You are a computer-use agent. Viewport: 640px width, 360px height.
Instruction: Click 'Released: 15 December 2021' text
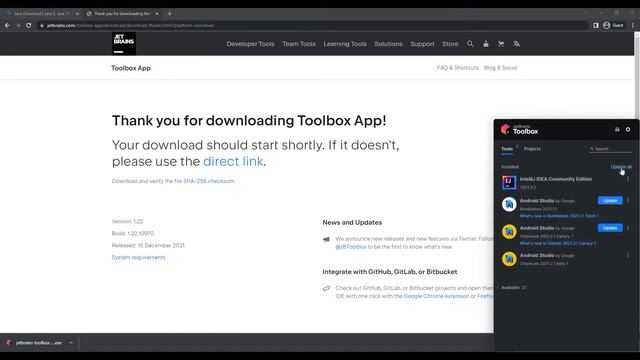point(148,245)
